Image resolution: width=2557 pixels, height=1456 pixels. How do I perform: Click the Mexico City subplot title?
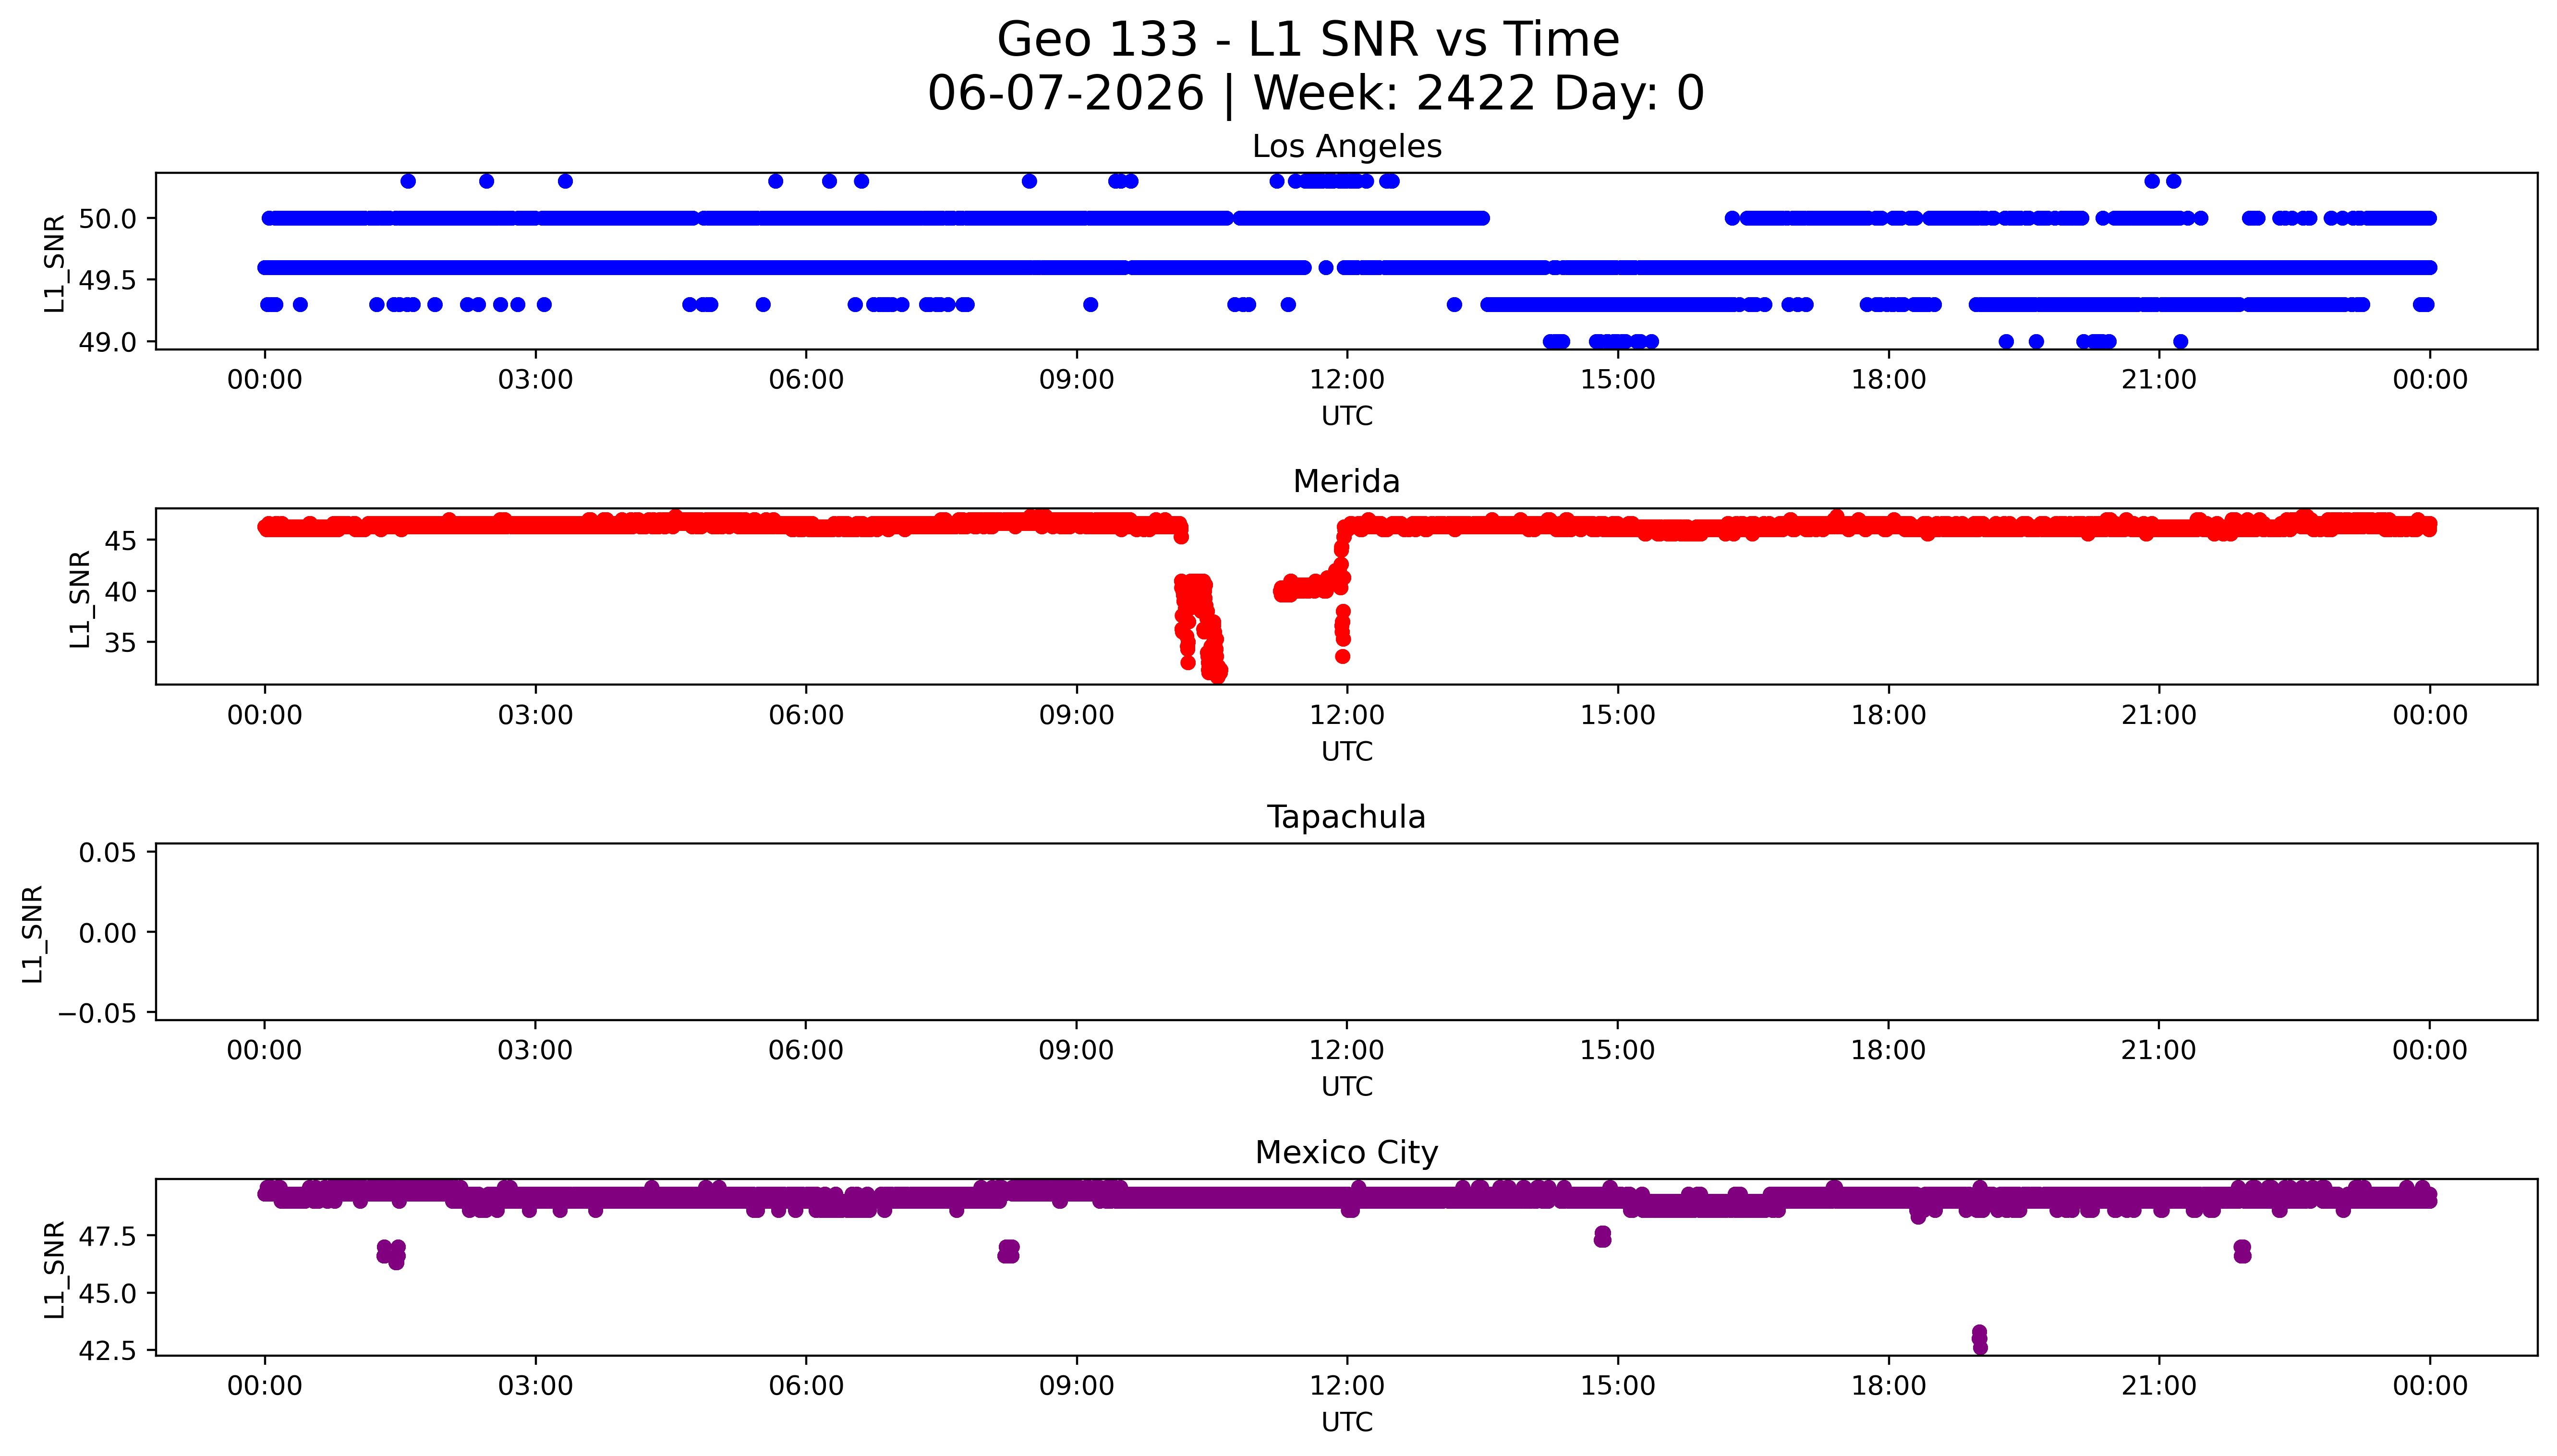(1346, 1152)
